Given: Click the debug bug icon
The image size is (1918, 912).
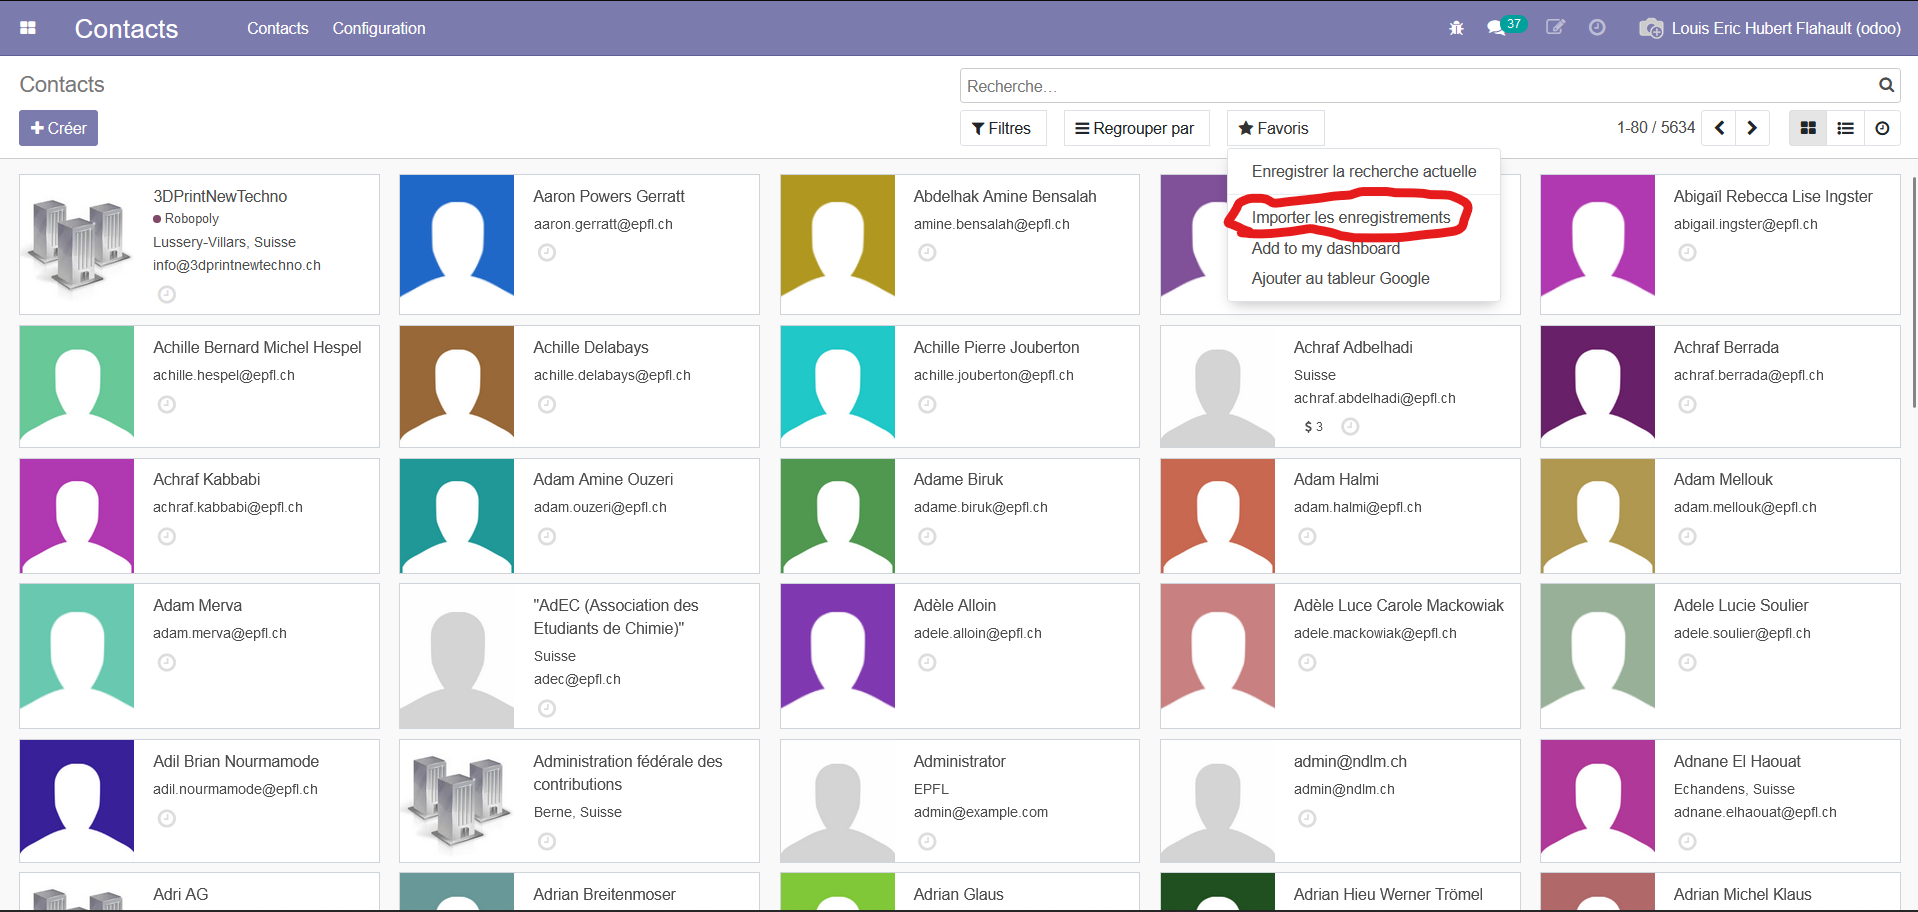Looking at the screenshot, I should point(1456,28).
